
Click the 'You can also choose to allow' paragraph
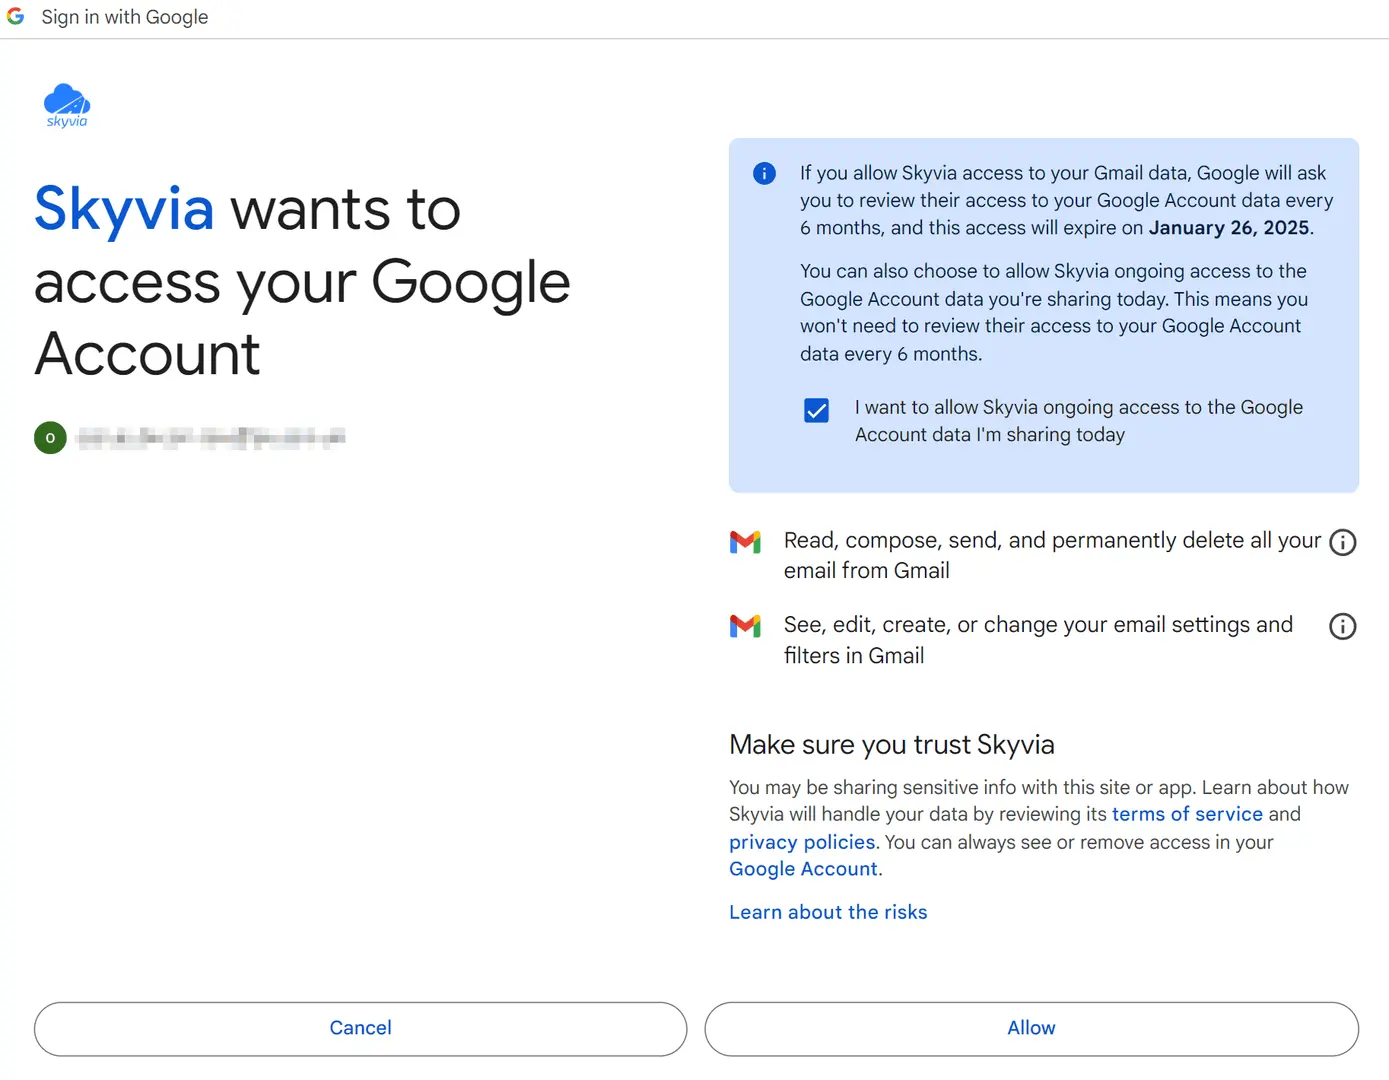pyautogui.click(x=1054, y=312)
